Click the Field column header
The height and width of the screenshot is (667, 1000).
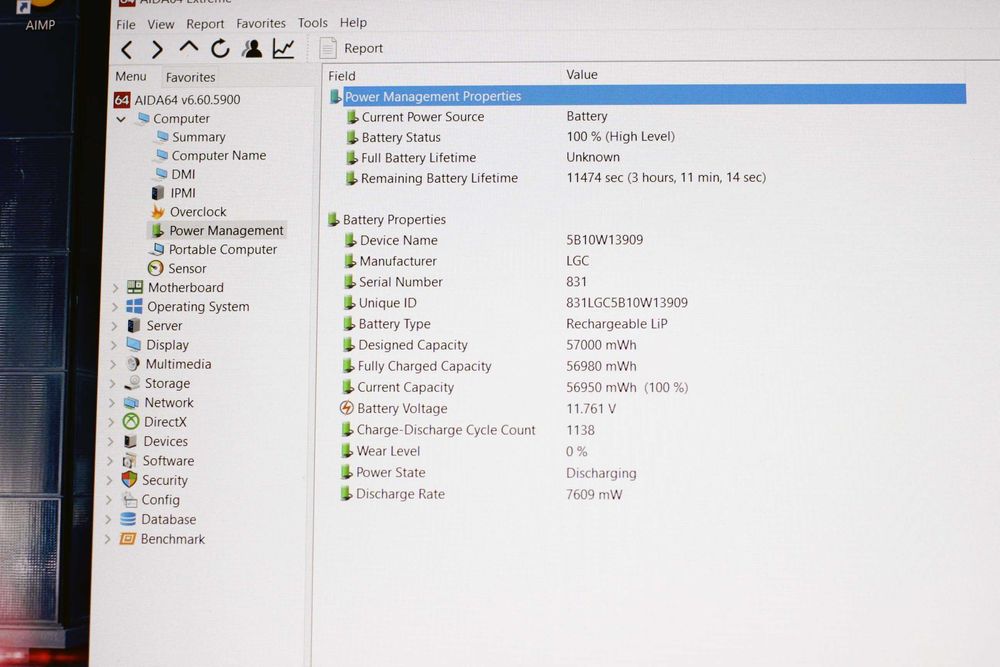[342, 76]
